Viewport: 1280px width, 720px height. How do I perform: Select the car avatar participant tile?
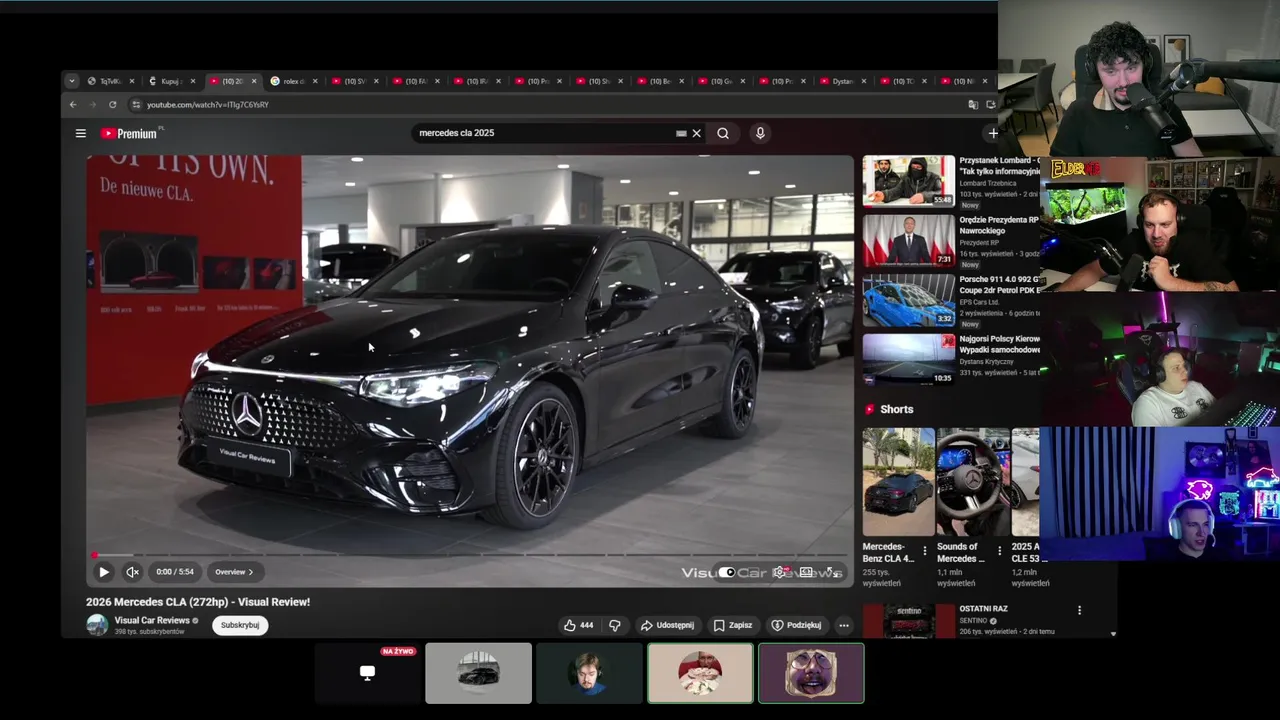click(x=478, y=673)
